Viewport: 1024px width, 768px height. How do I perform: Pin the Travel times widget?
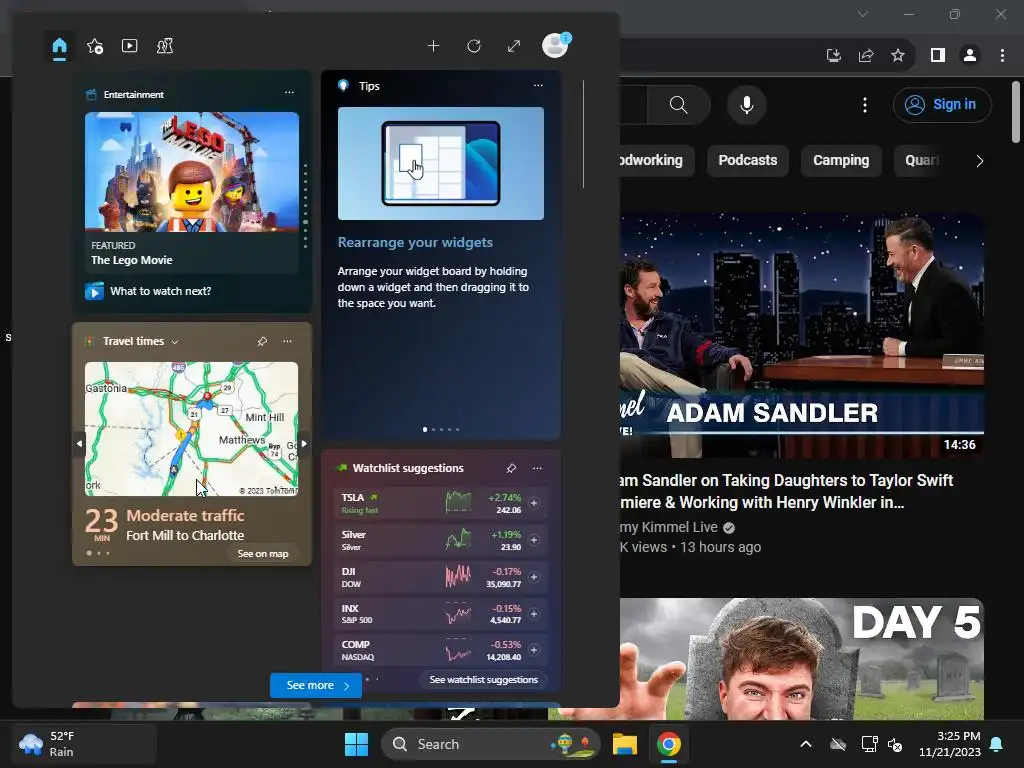tap(262, 341)
